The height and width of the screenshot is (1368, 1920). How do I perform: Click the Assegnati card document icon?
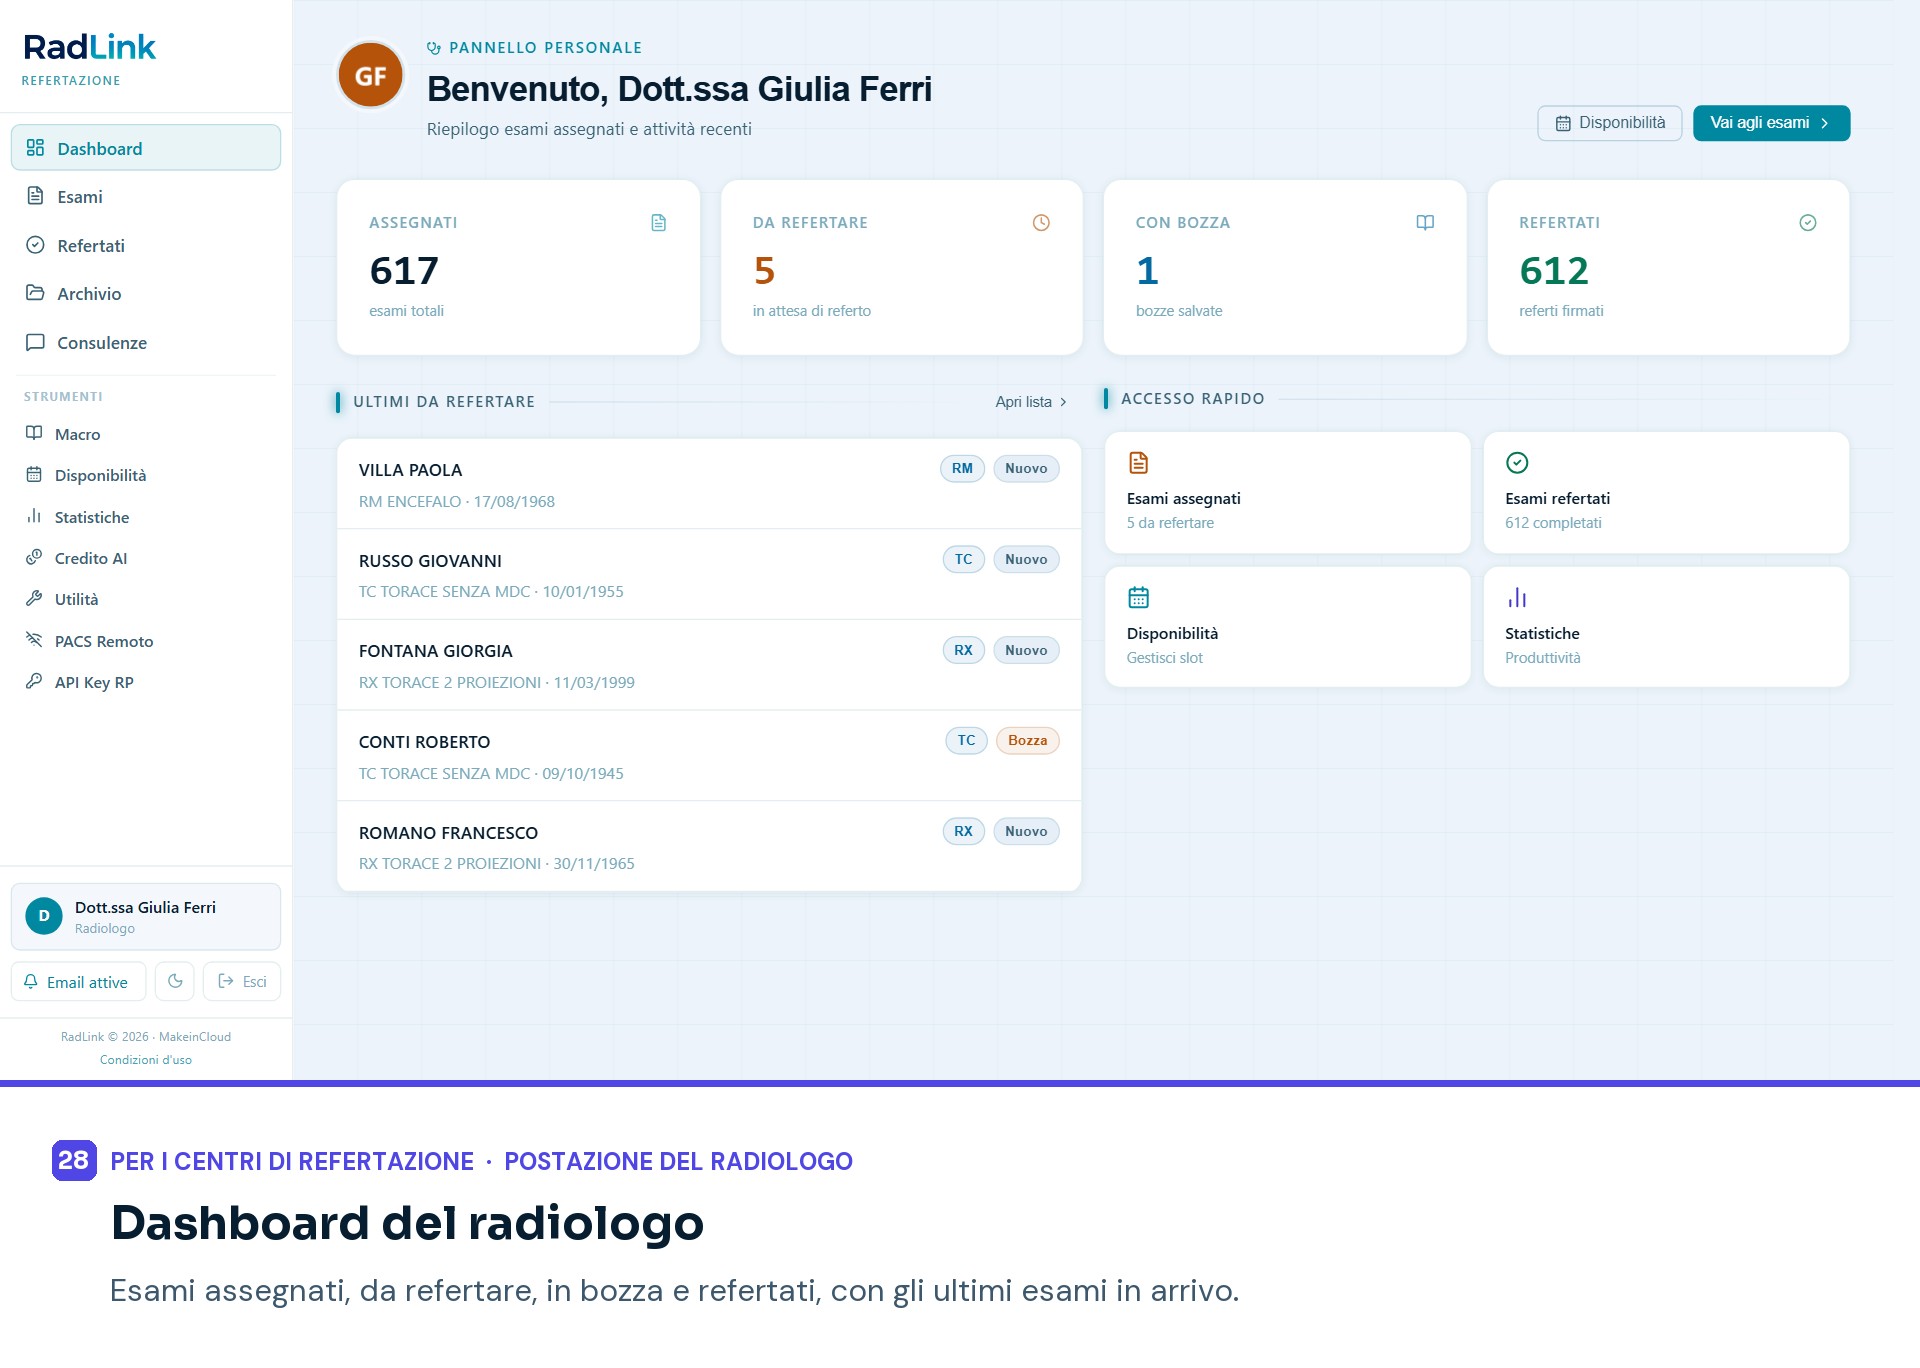point(658,223)
